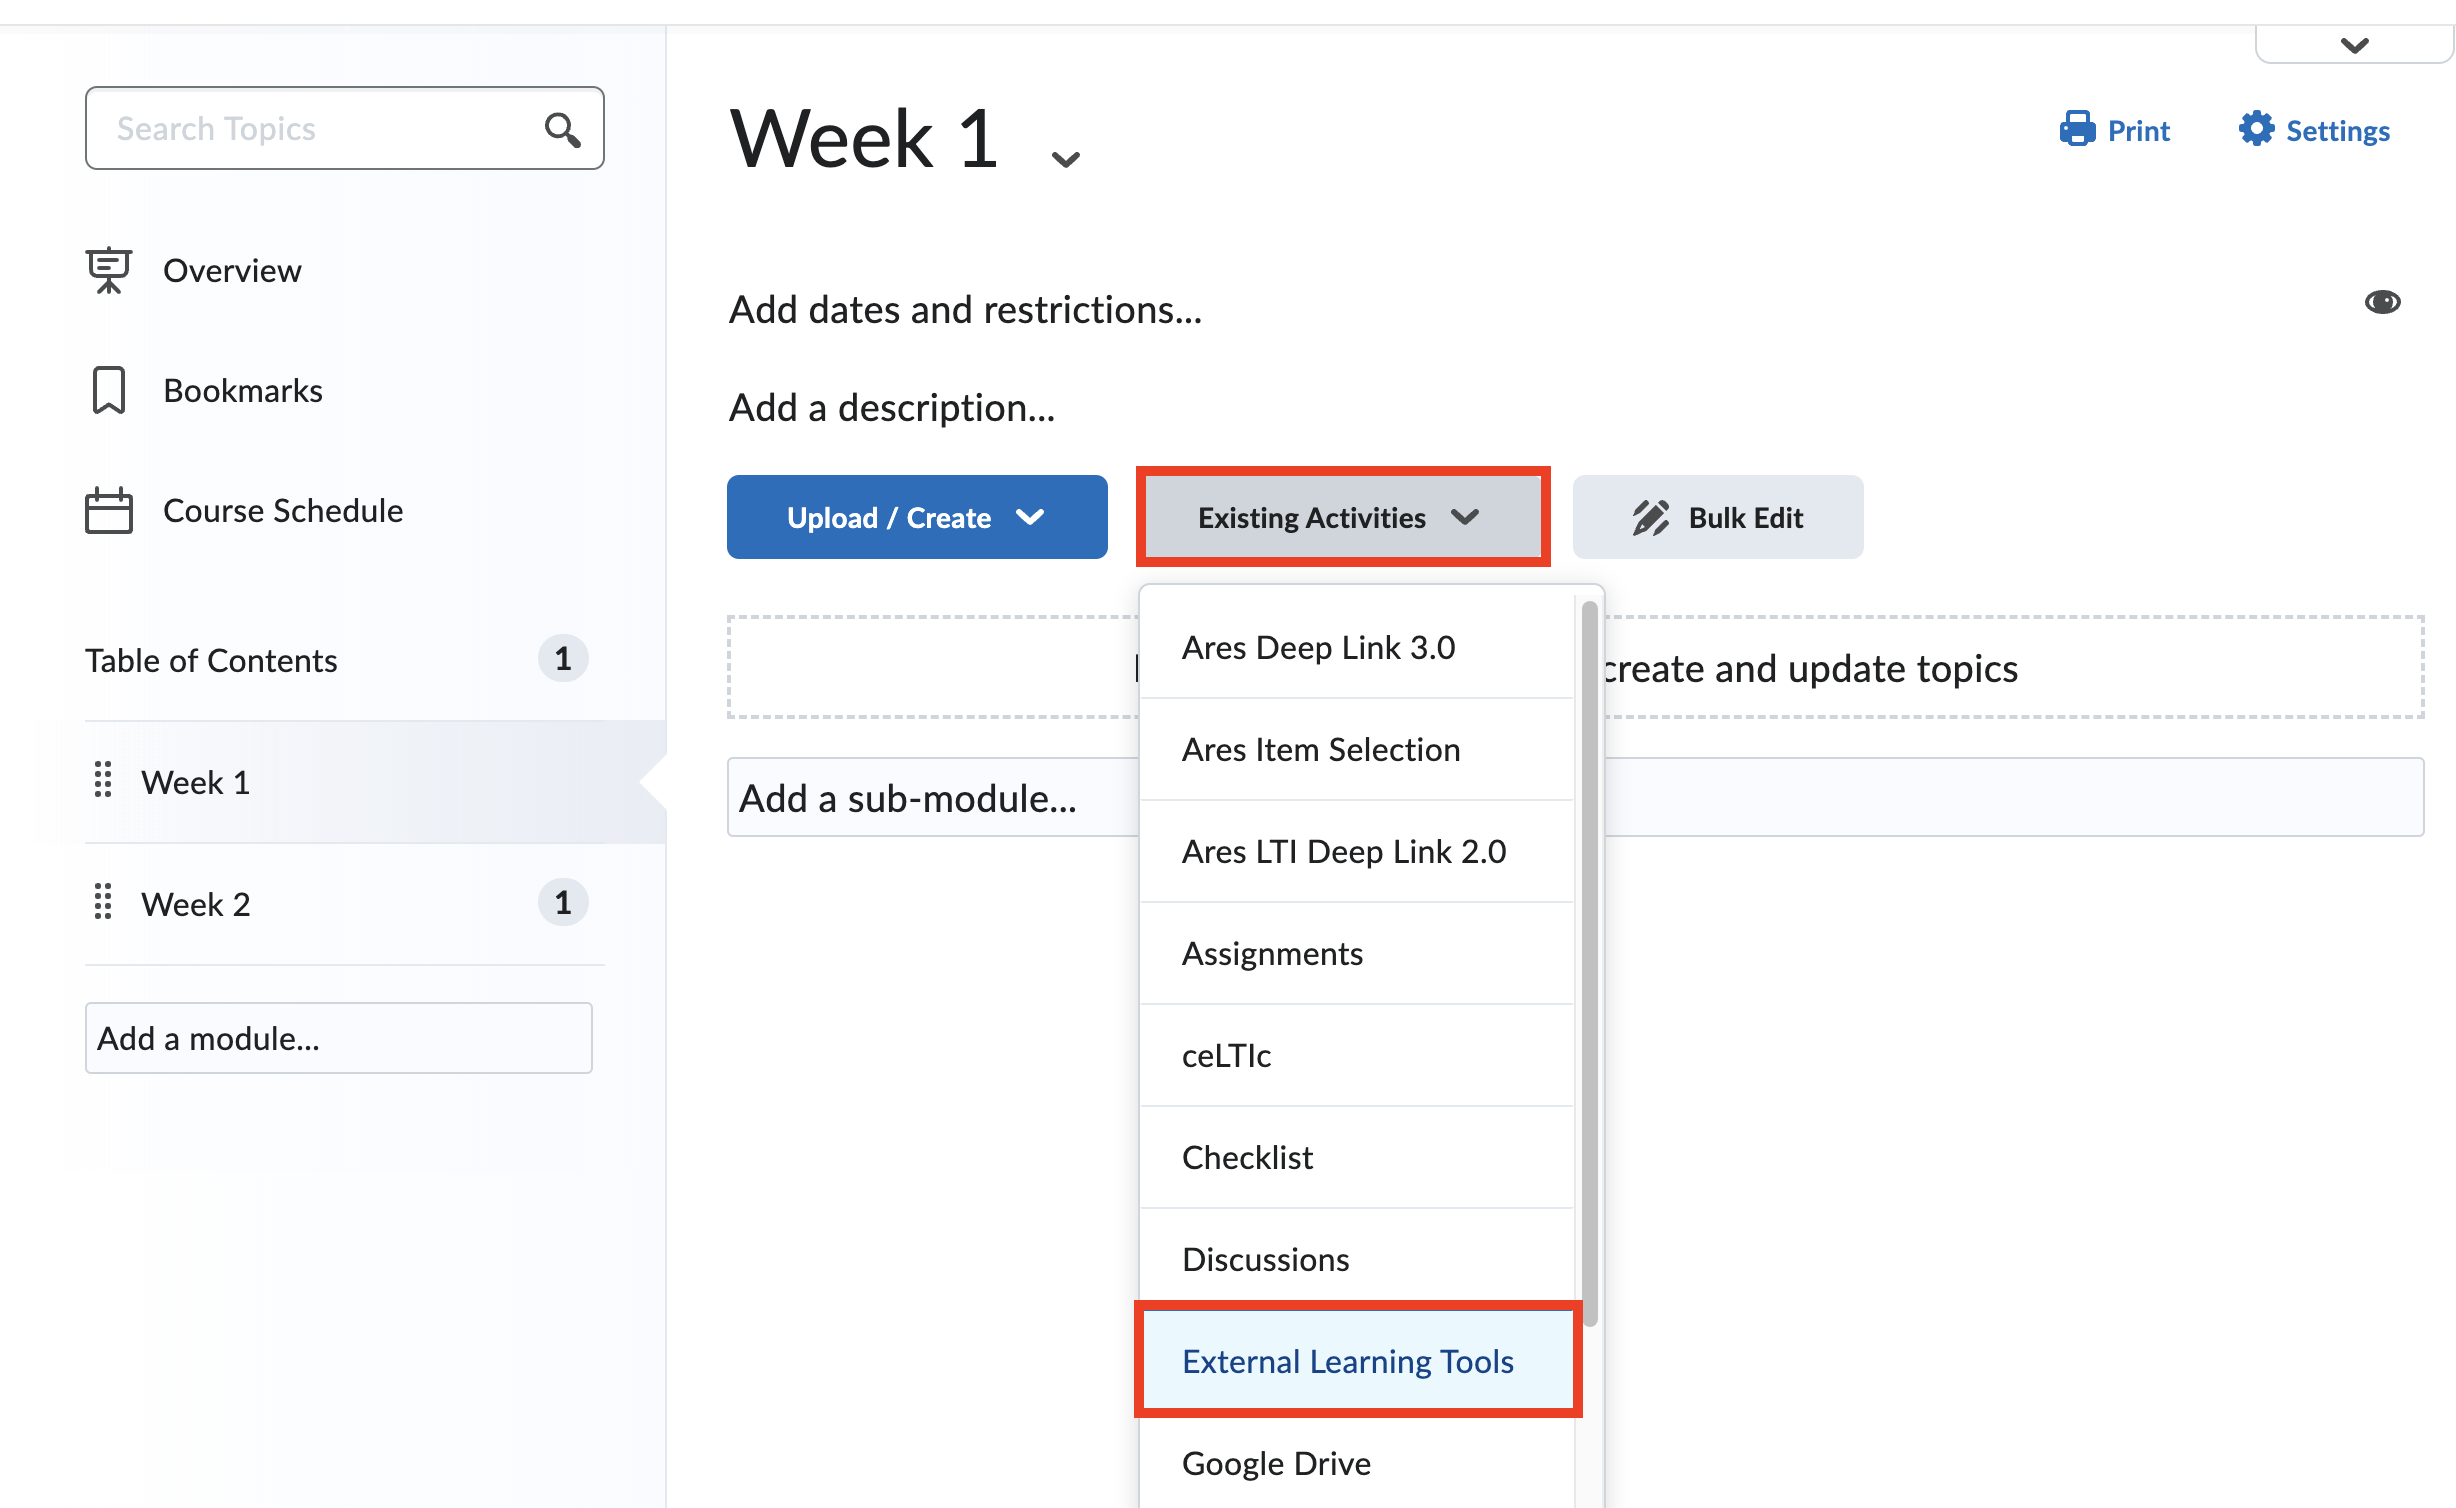Toggle module visibility eye icon
Image resolution: width=2456 pixels, height=1508 pixels.
coord(2382,302)
